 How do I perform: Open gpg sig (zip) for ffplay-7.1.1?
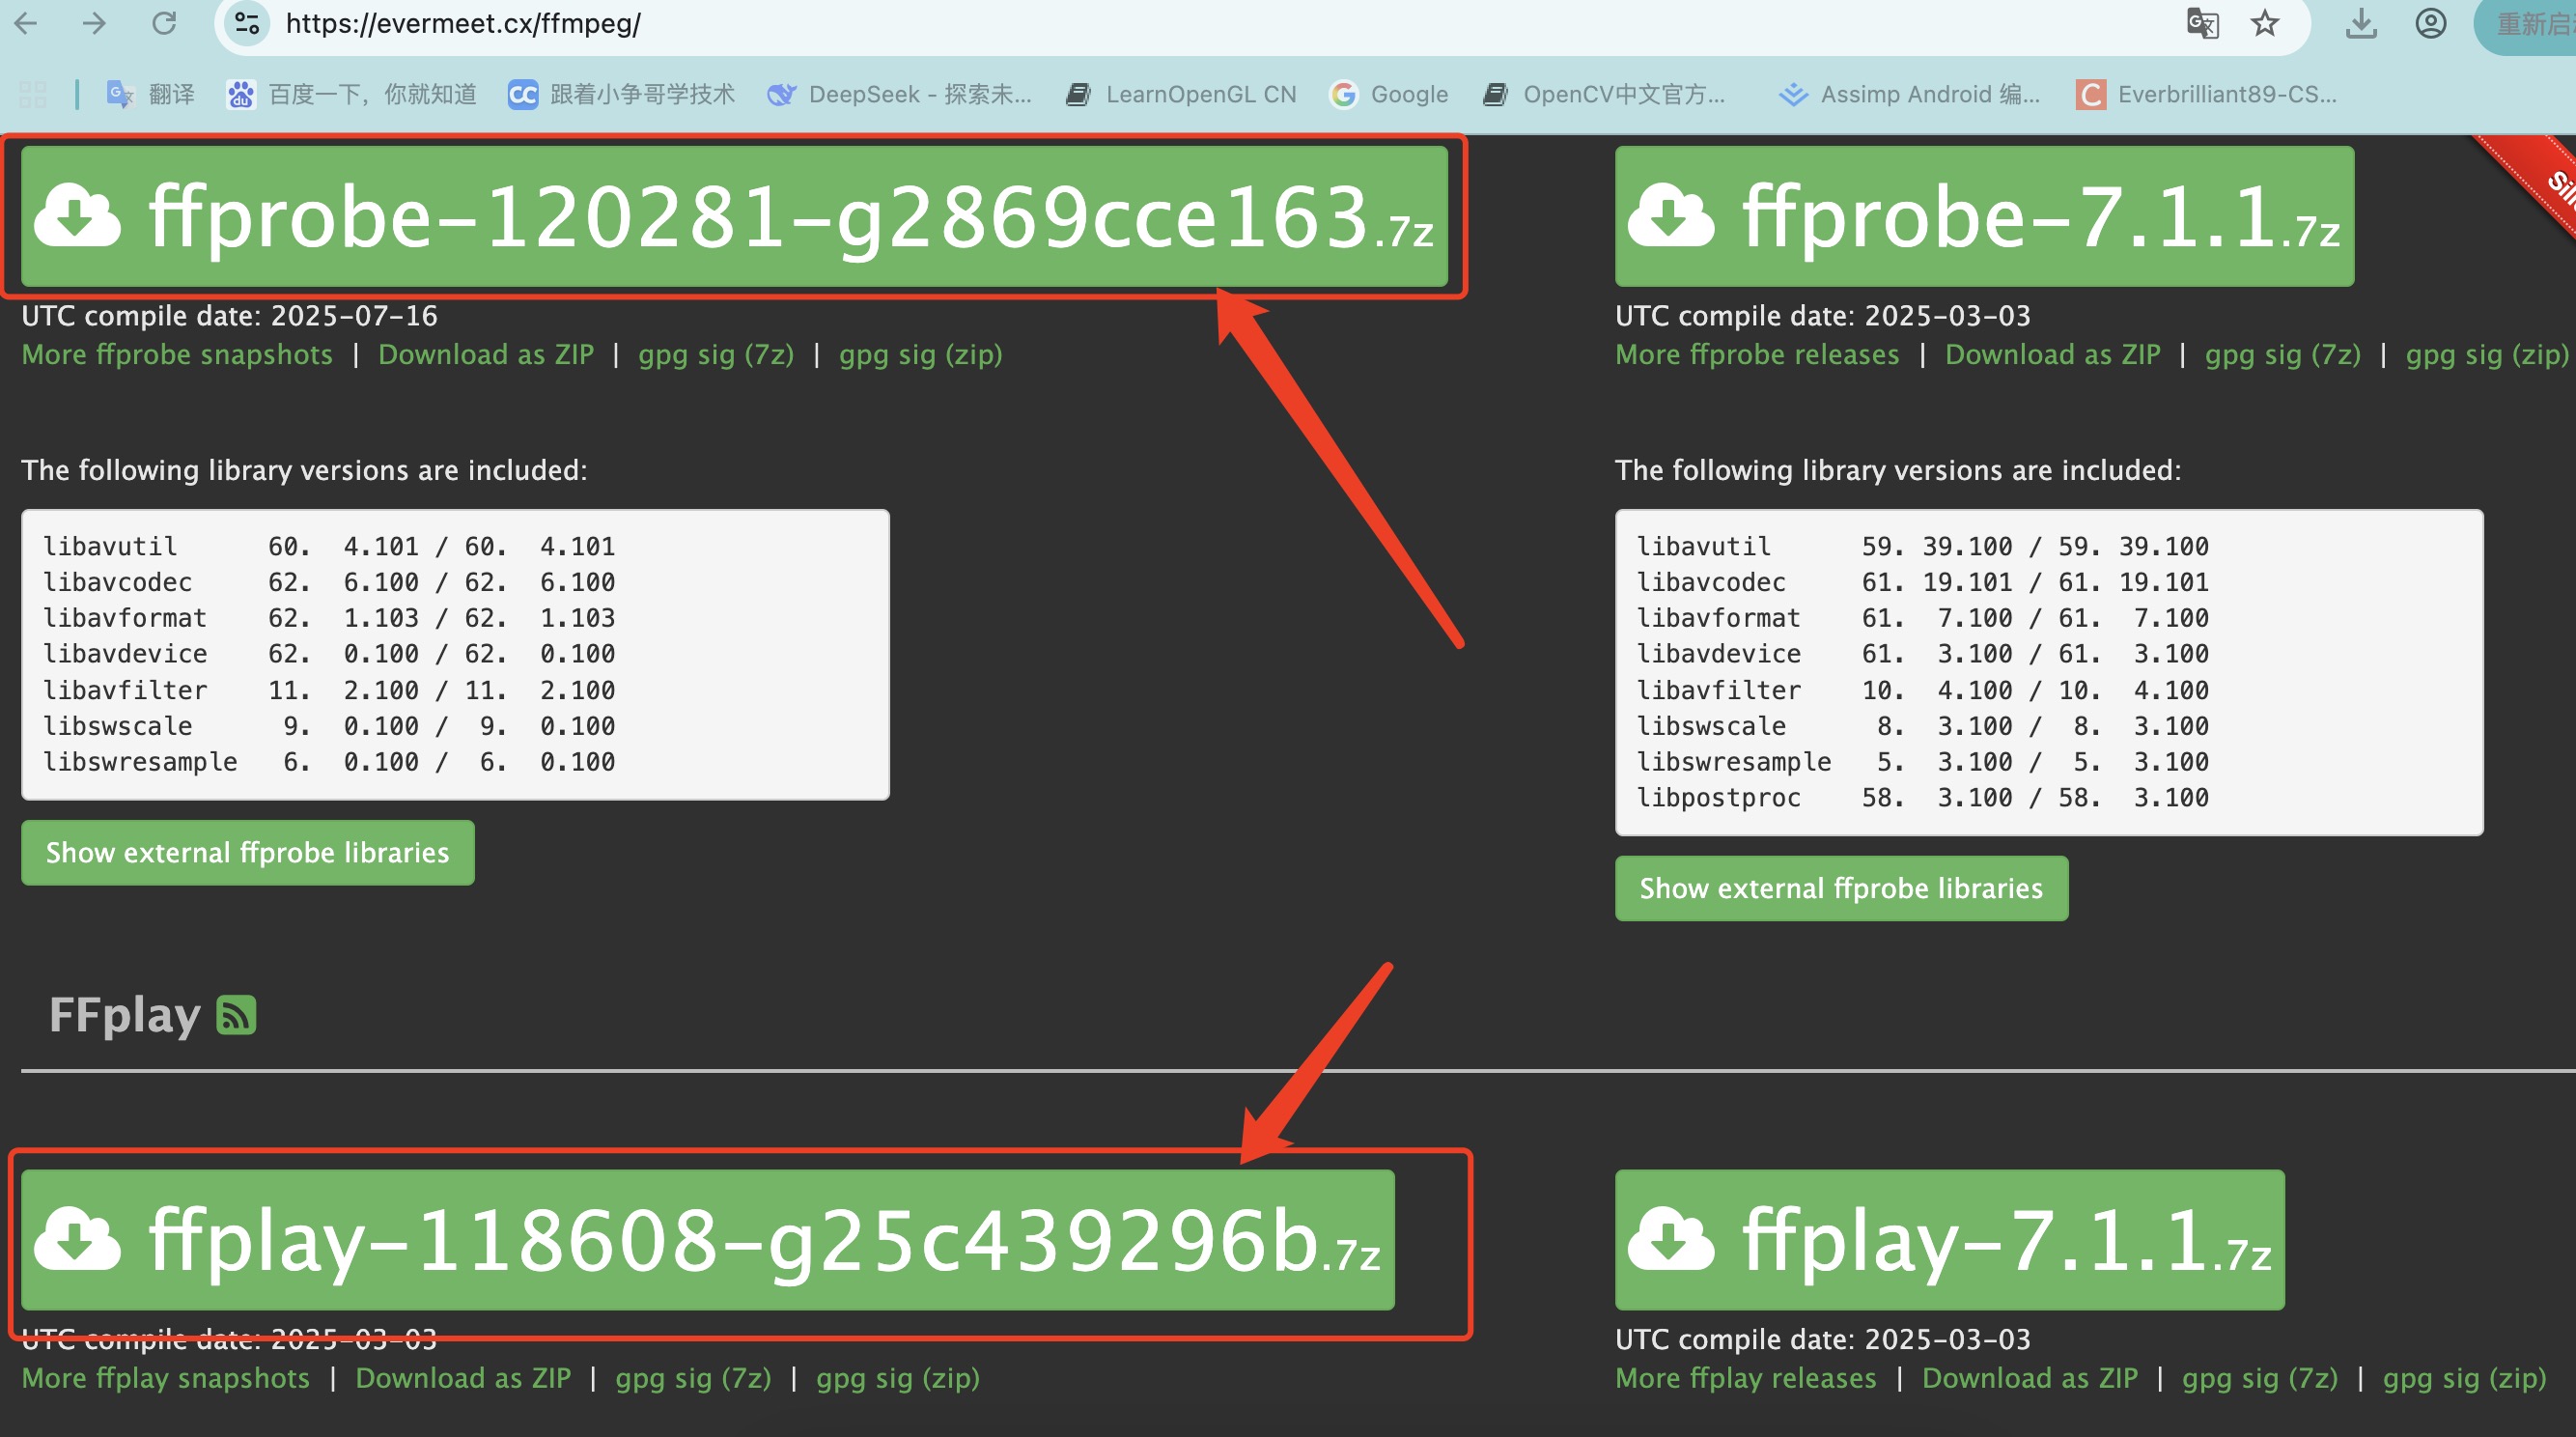tap(2464, 1378)
